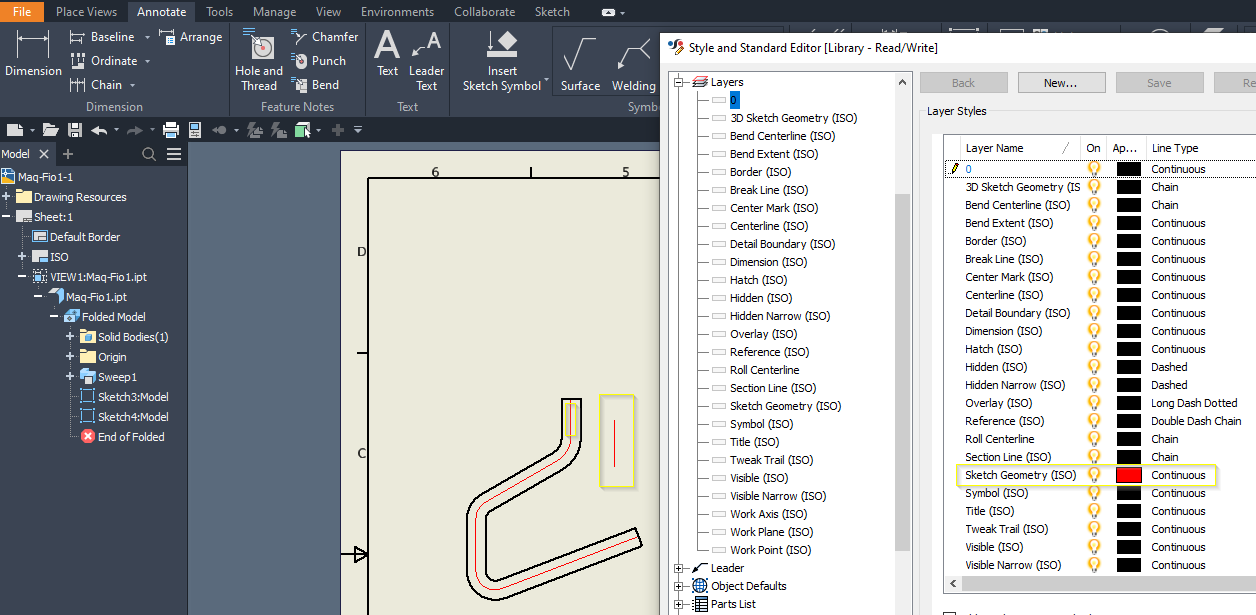The width and height of the screenshot is (1256, 615).
Task: Switch to the Place Views ribbon tab
Action: (x=85, y=11)
